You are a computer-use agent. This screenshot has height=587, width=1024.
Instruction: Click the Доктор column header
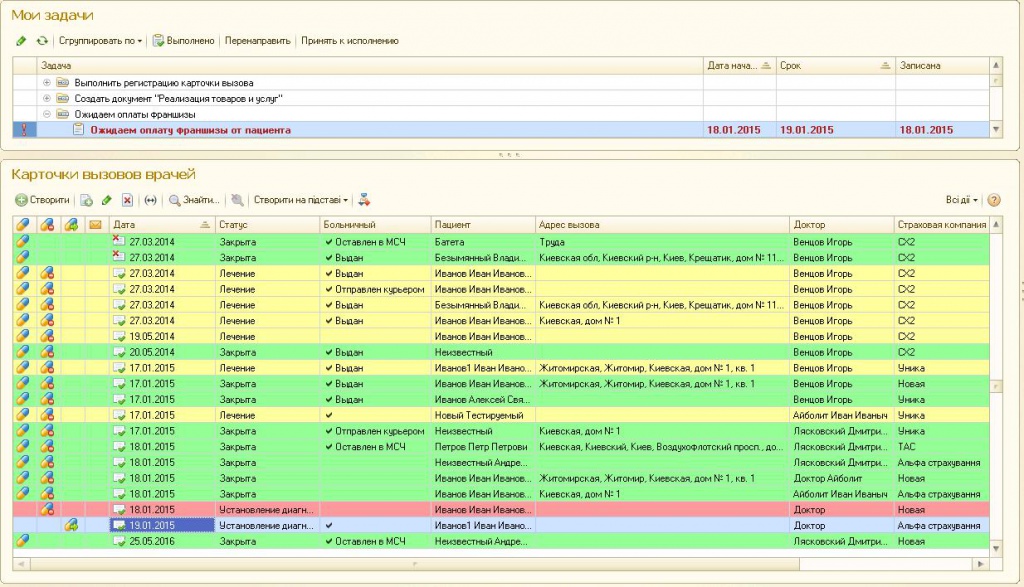point(842,225)
